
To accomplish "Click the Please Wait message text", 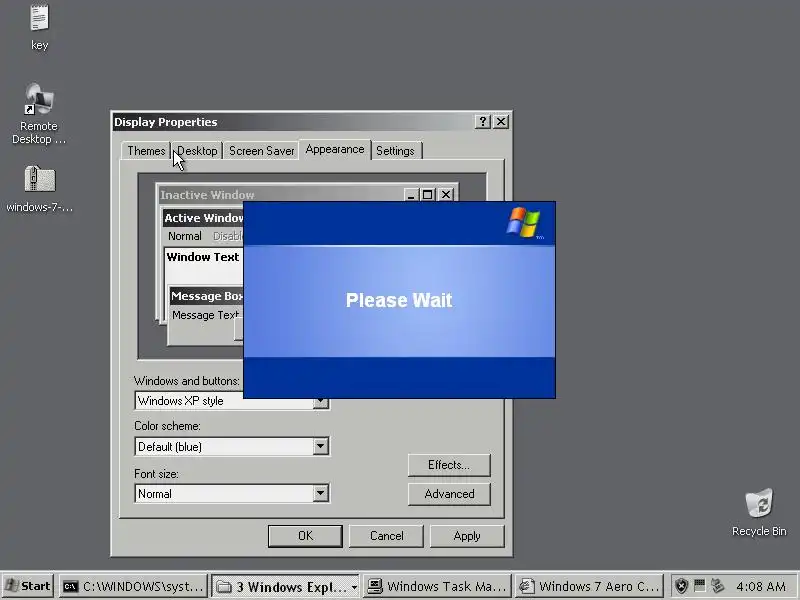I will coord(399,300).
